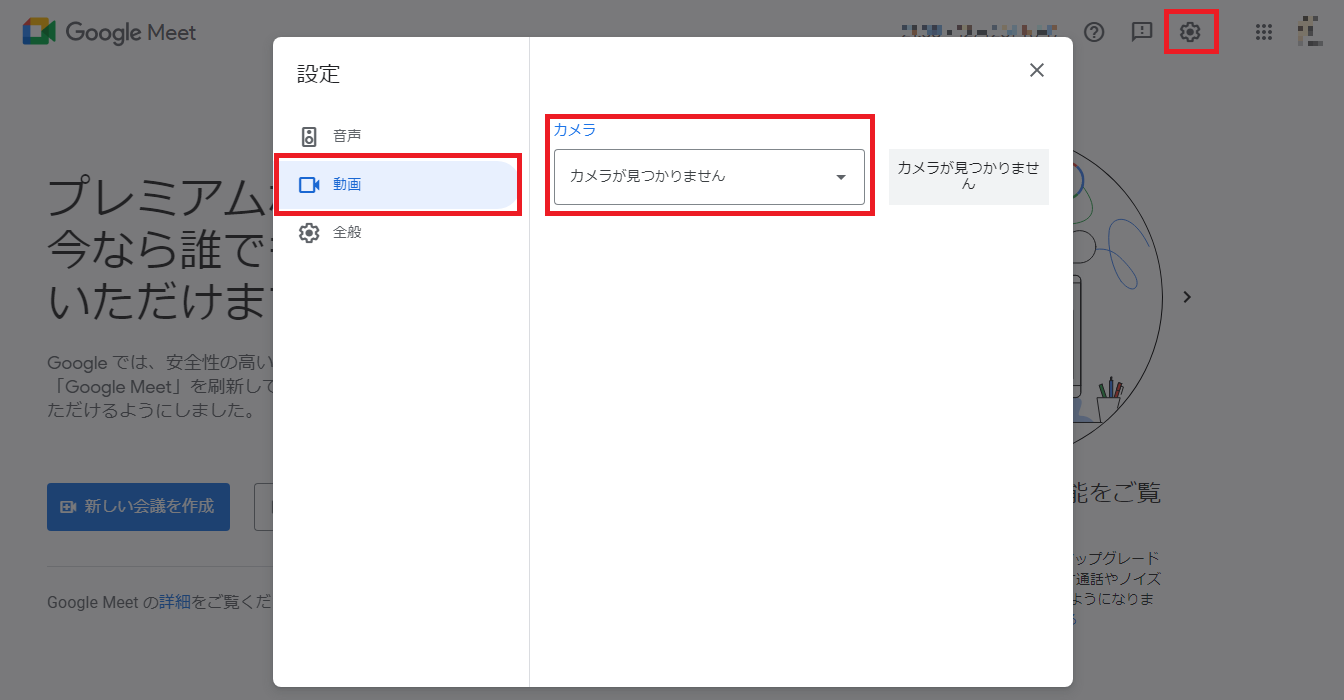Open the Google apps grid
Viewport: 1344px width, 700px height.
pyautogui.click(x=1263, y=32)
